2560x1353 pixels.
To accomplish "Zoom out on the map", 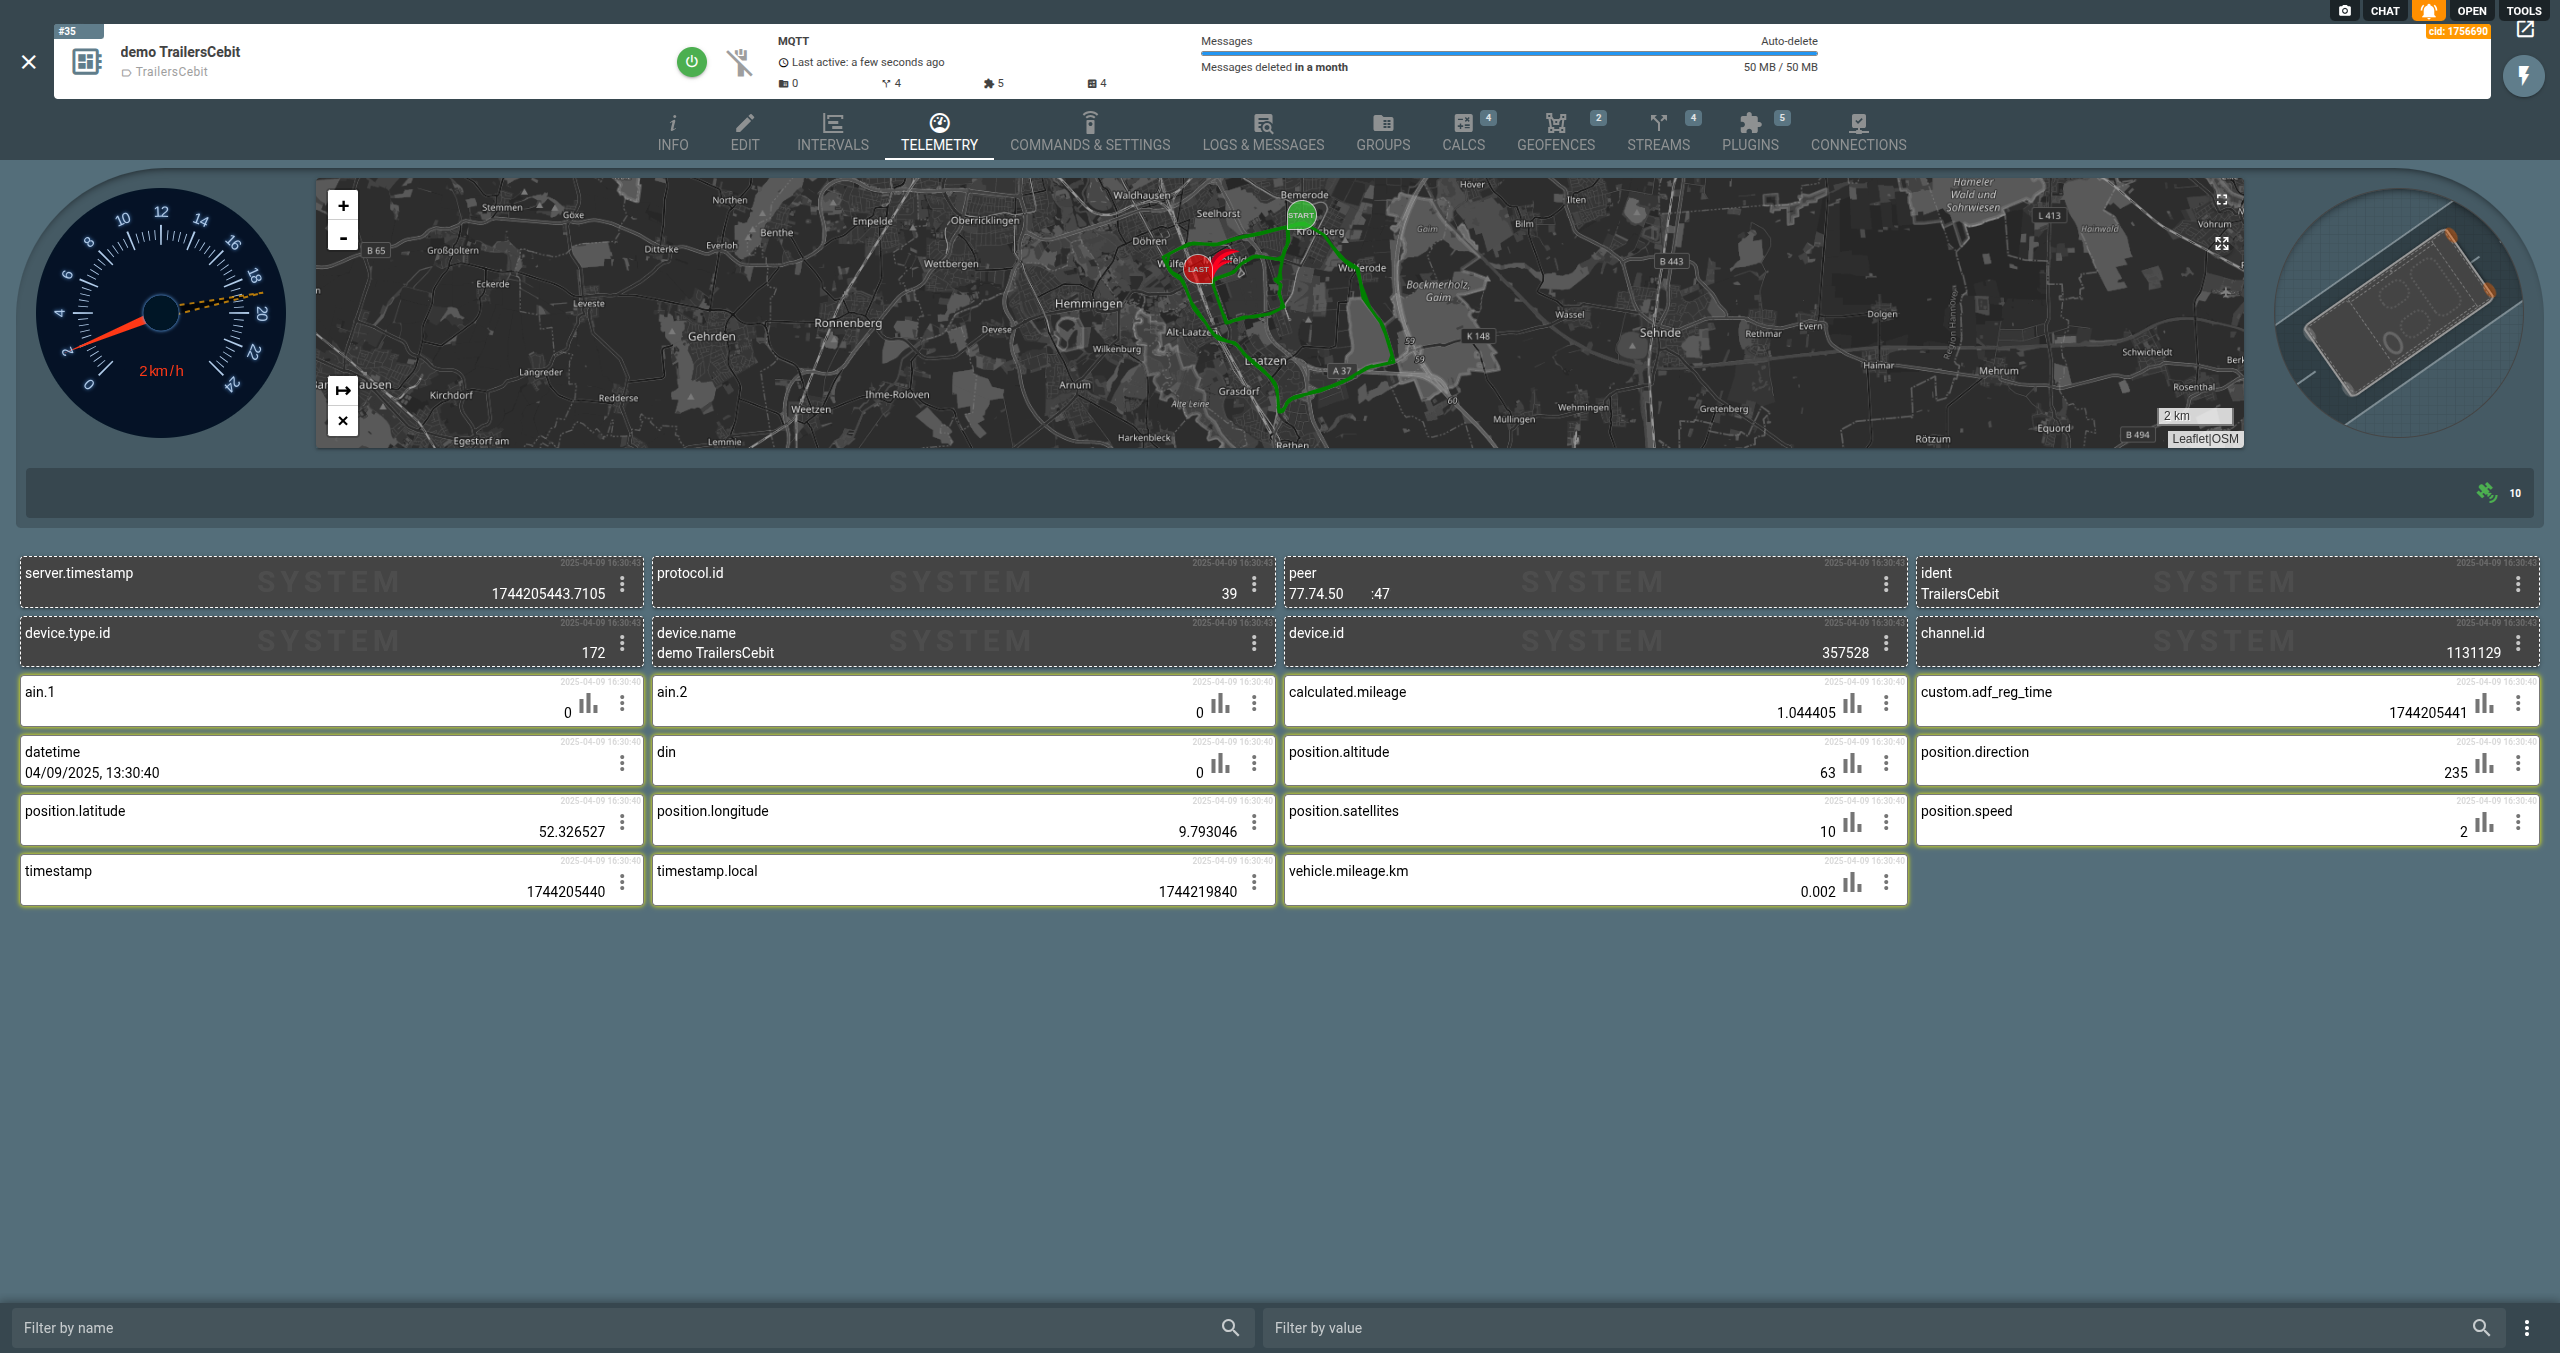I will pos(343,237).
